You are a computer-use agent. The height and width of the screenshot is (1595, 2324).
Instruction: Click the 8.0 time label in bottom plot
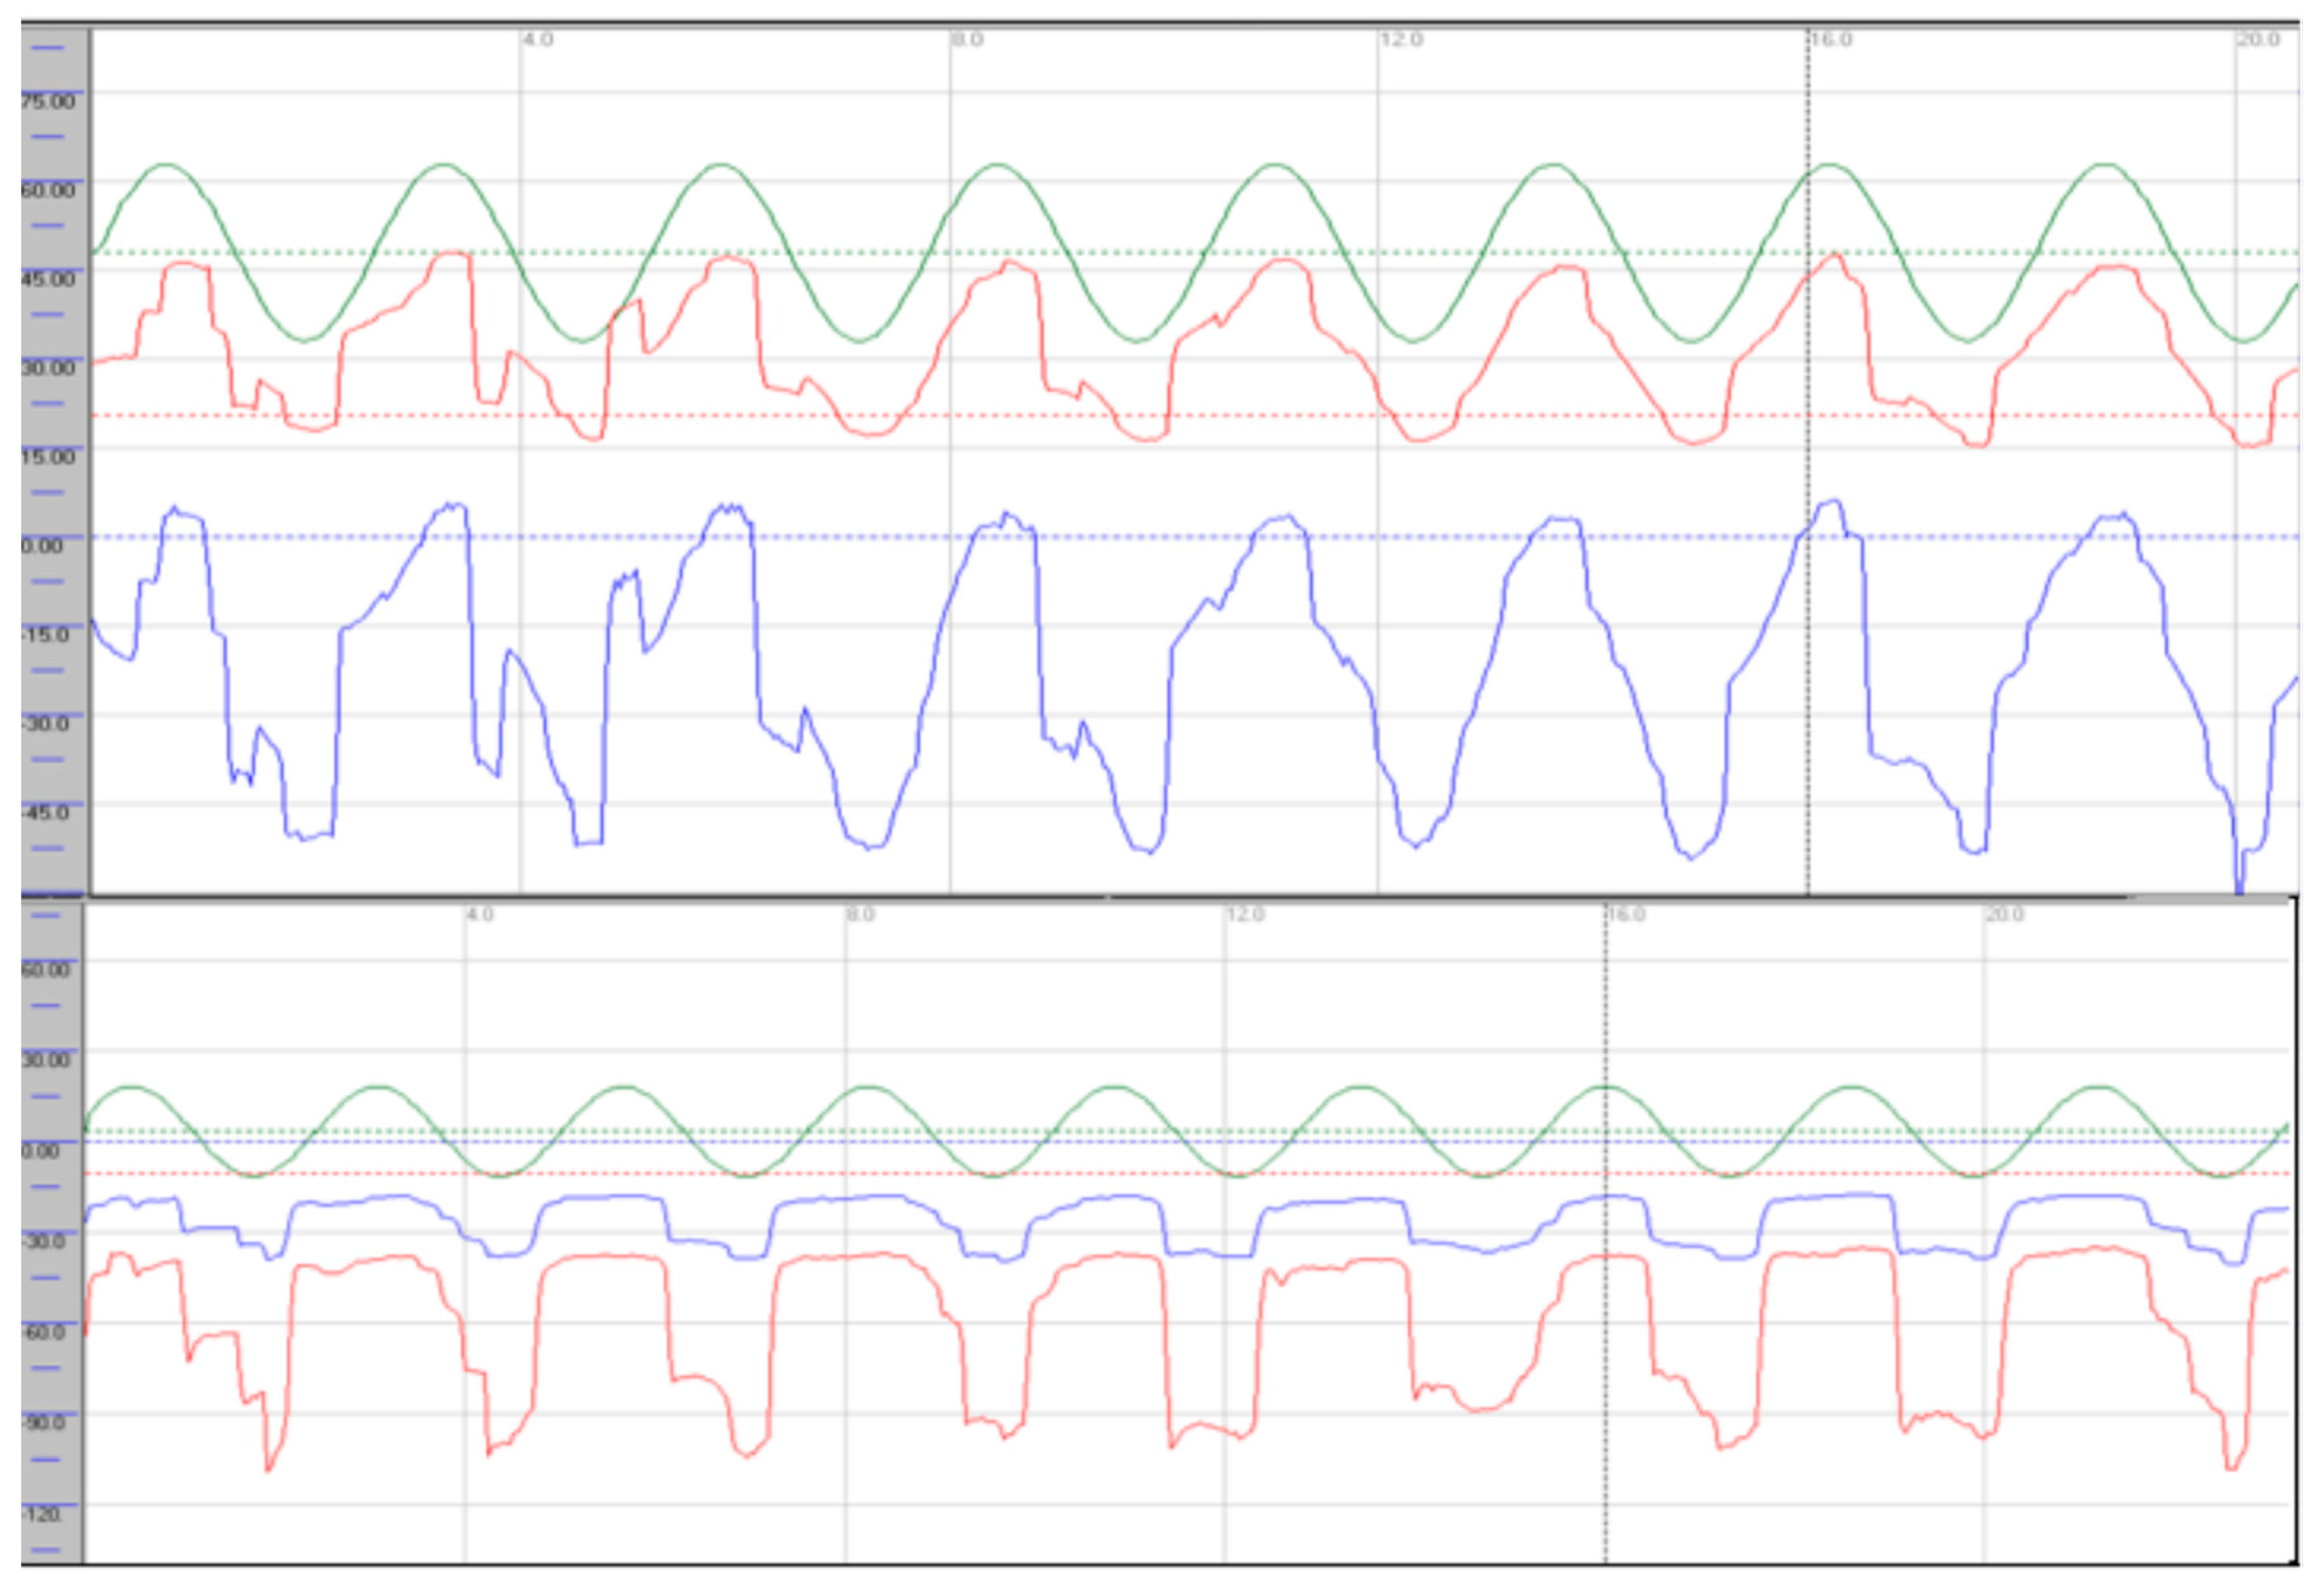coord(860,915)
